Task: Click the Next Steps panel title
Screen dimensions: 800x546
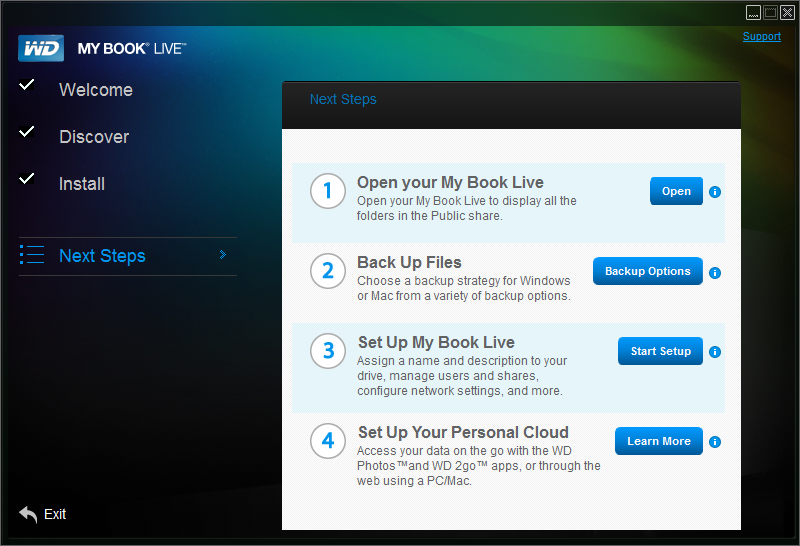Action: pyautogui.click(x=343, y=99)
